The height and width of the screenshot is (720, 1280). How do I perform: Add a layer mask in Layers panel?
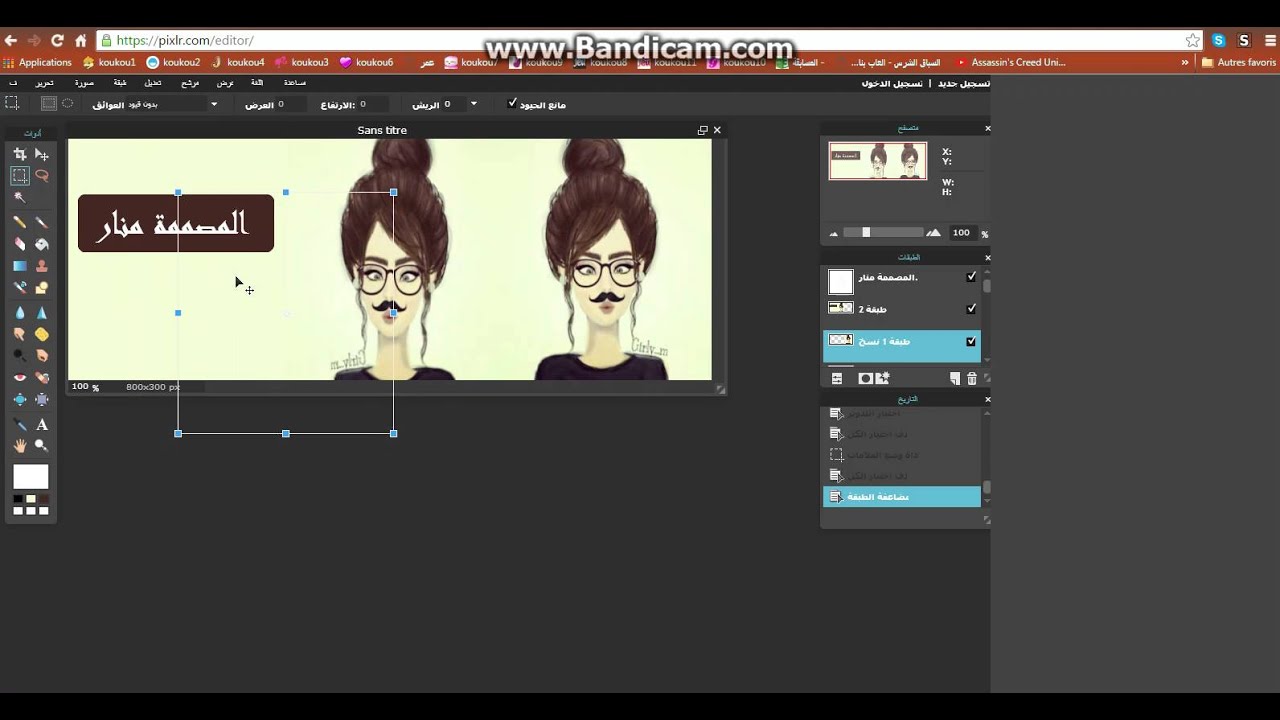click(865, 379)
